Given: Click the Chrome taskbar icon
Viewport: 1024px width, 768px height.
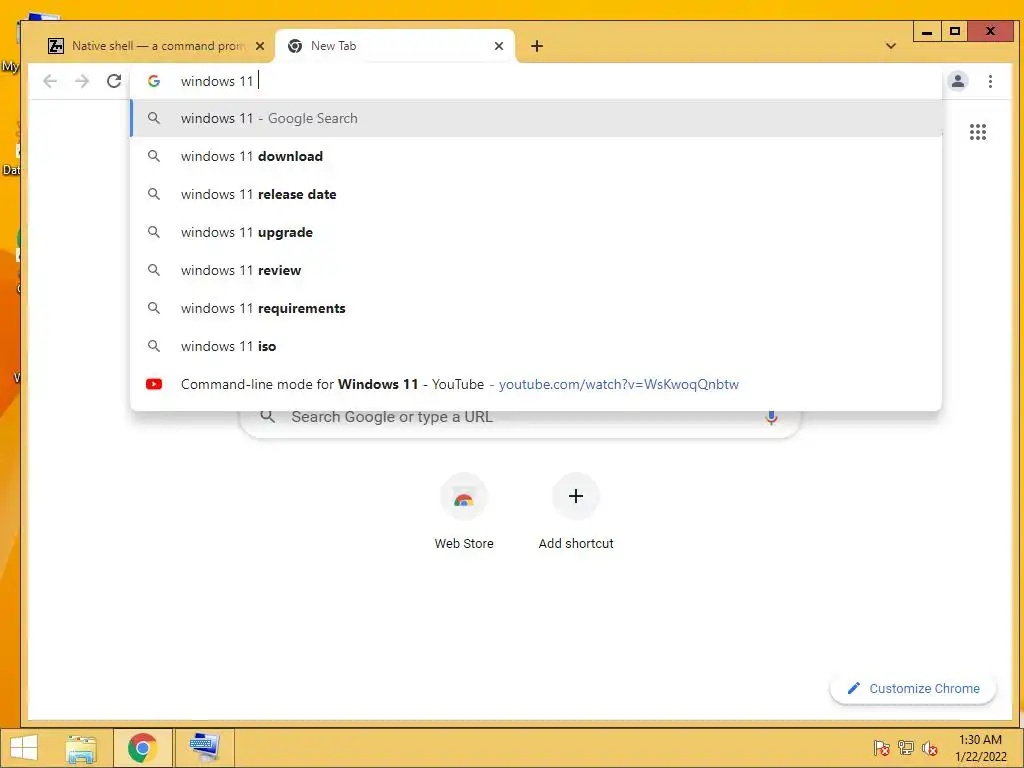Looking at the screenshot, I should point(142,748).
